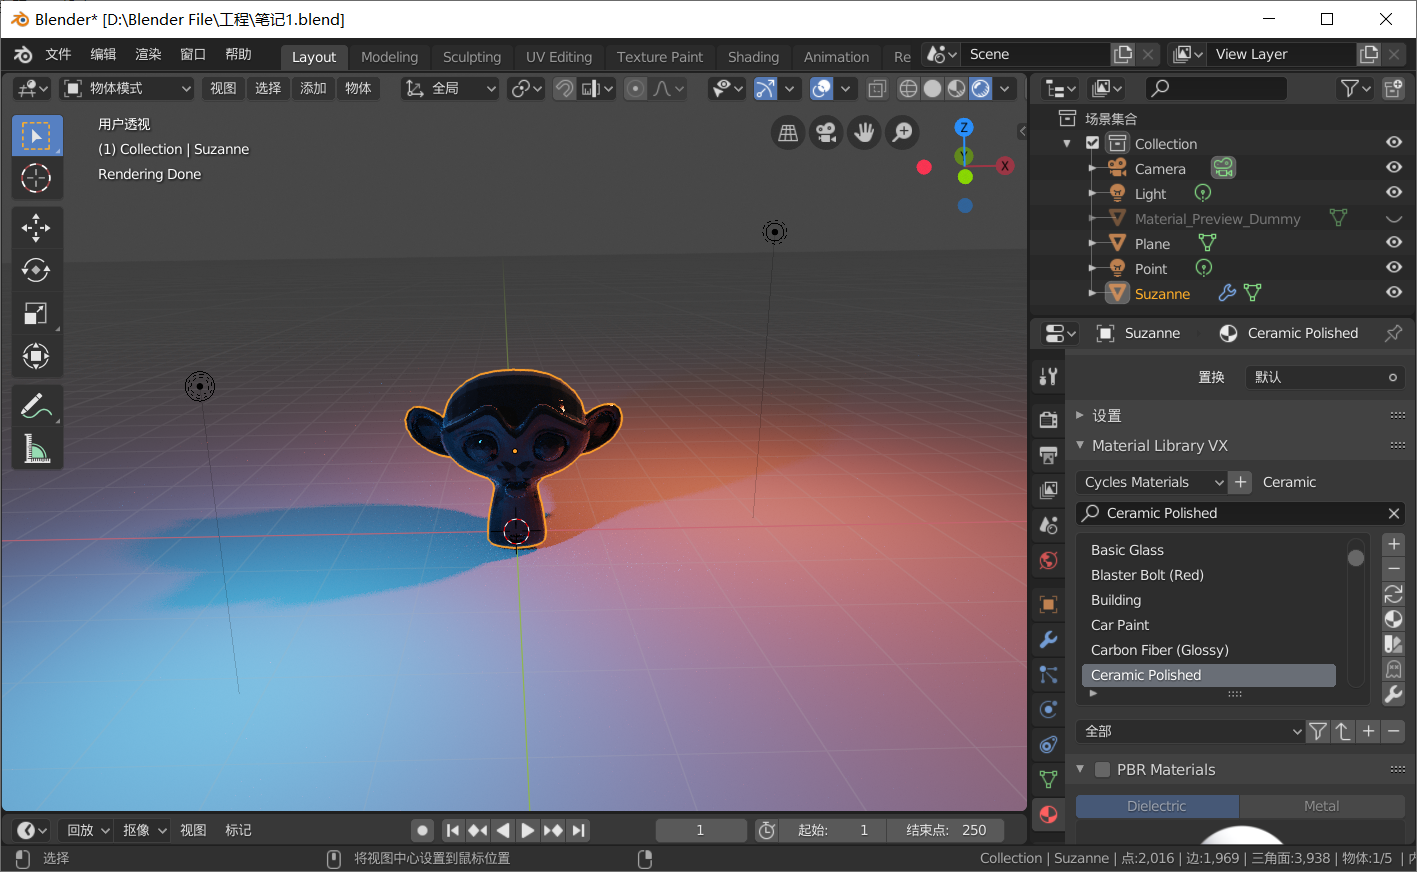Open the 全部 category dropdown

1191,731
